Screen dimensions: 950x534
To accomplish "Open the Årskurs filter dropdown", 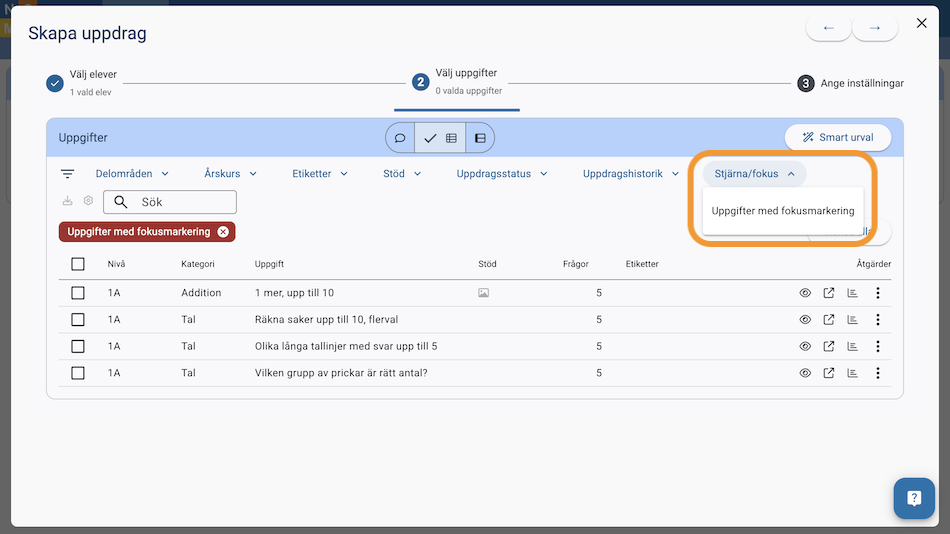I will coord(230,174).
